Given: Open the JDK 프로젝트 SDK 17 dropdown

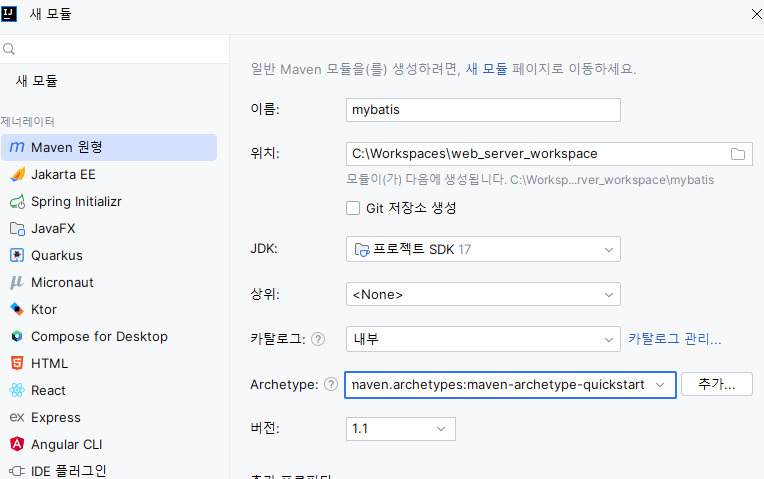Looking at the screenshot, I should [x=483, y=249].
